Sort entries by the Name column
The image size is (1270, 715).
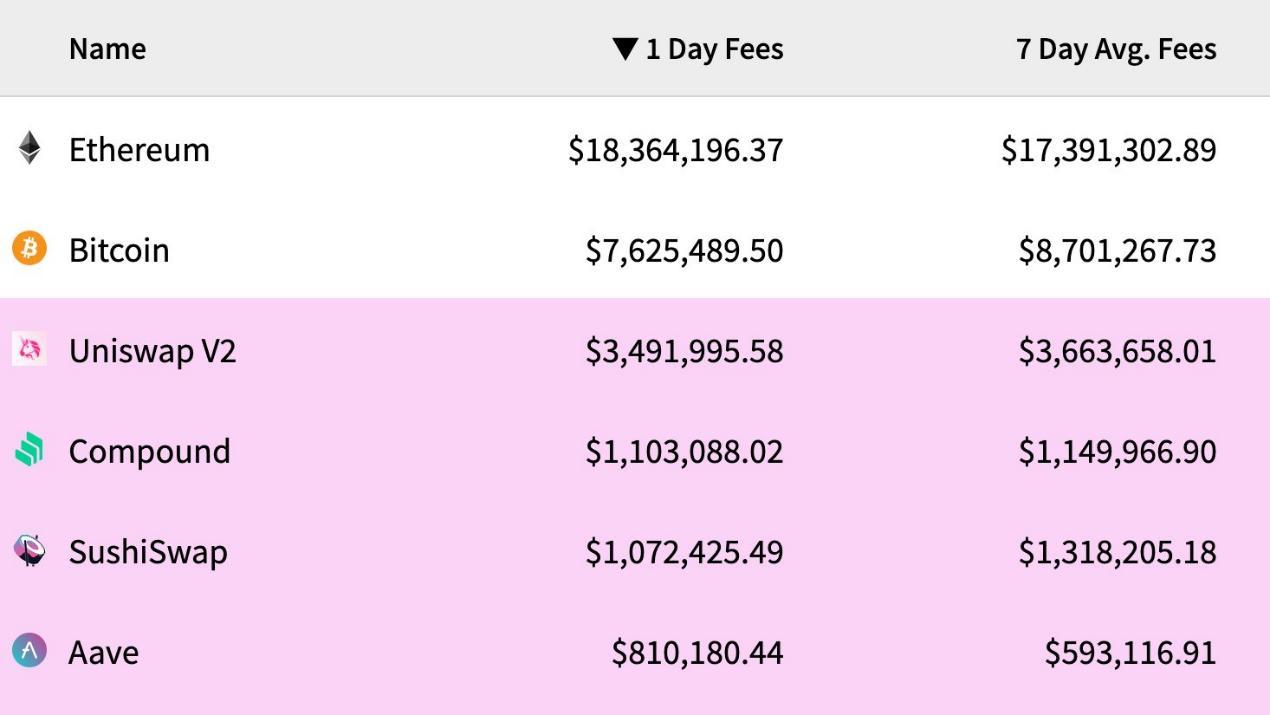click(106, 47)
